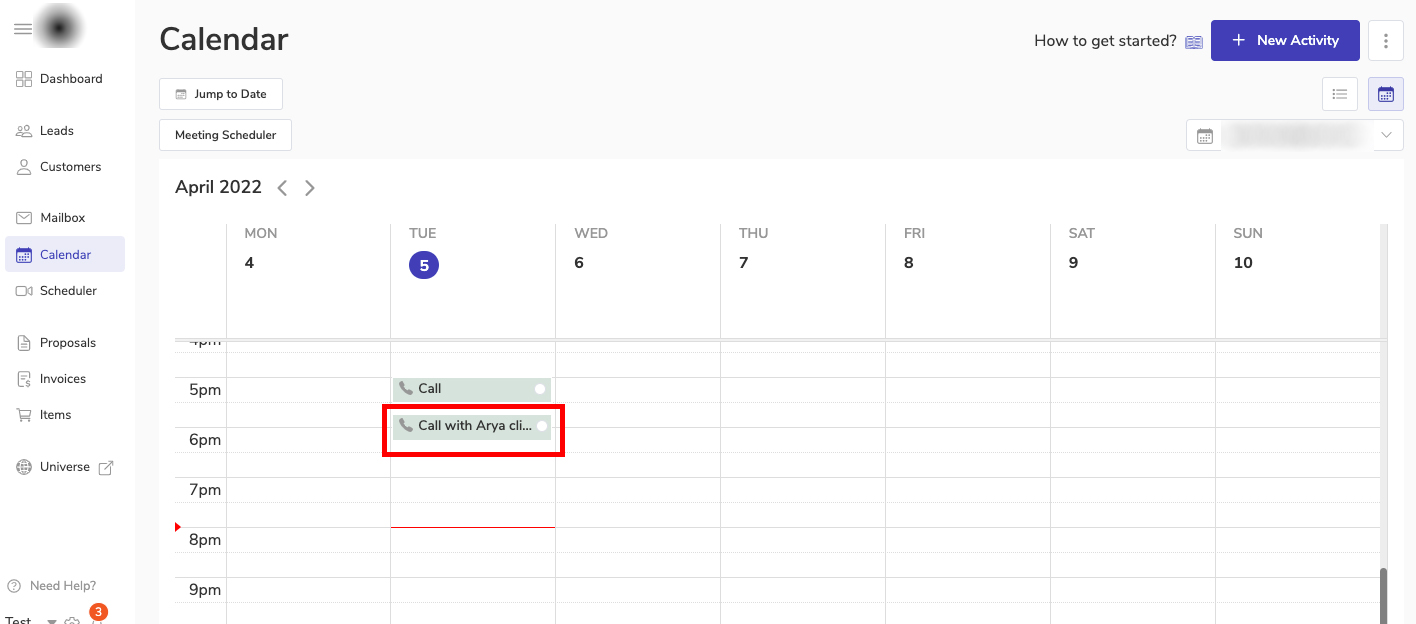The width and height of the screenshot is (1416, 624).
Task: Open the three-dot more options menu
Action: 1386,41
